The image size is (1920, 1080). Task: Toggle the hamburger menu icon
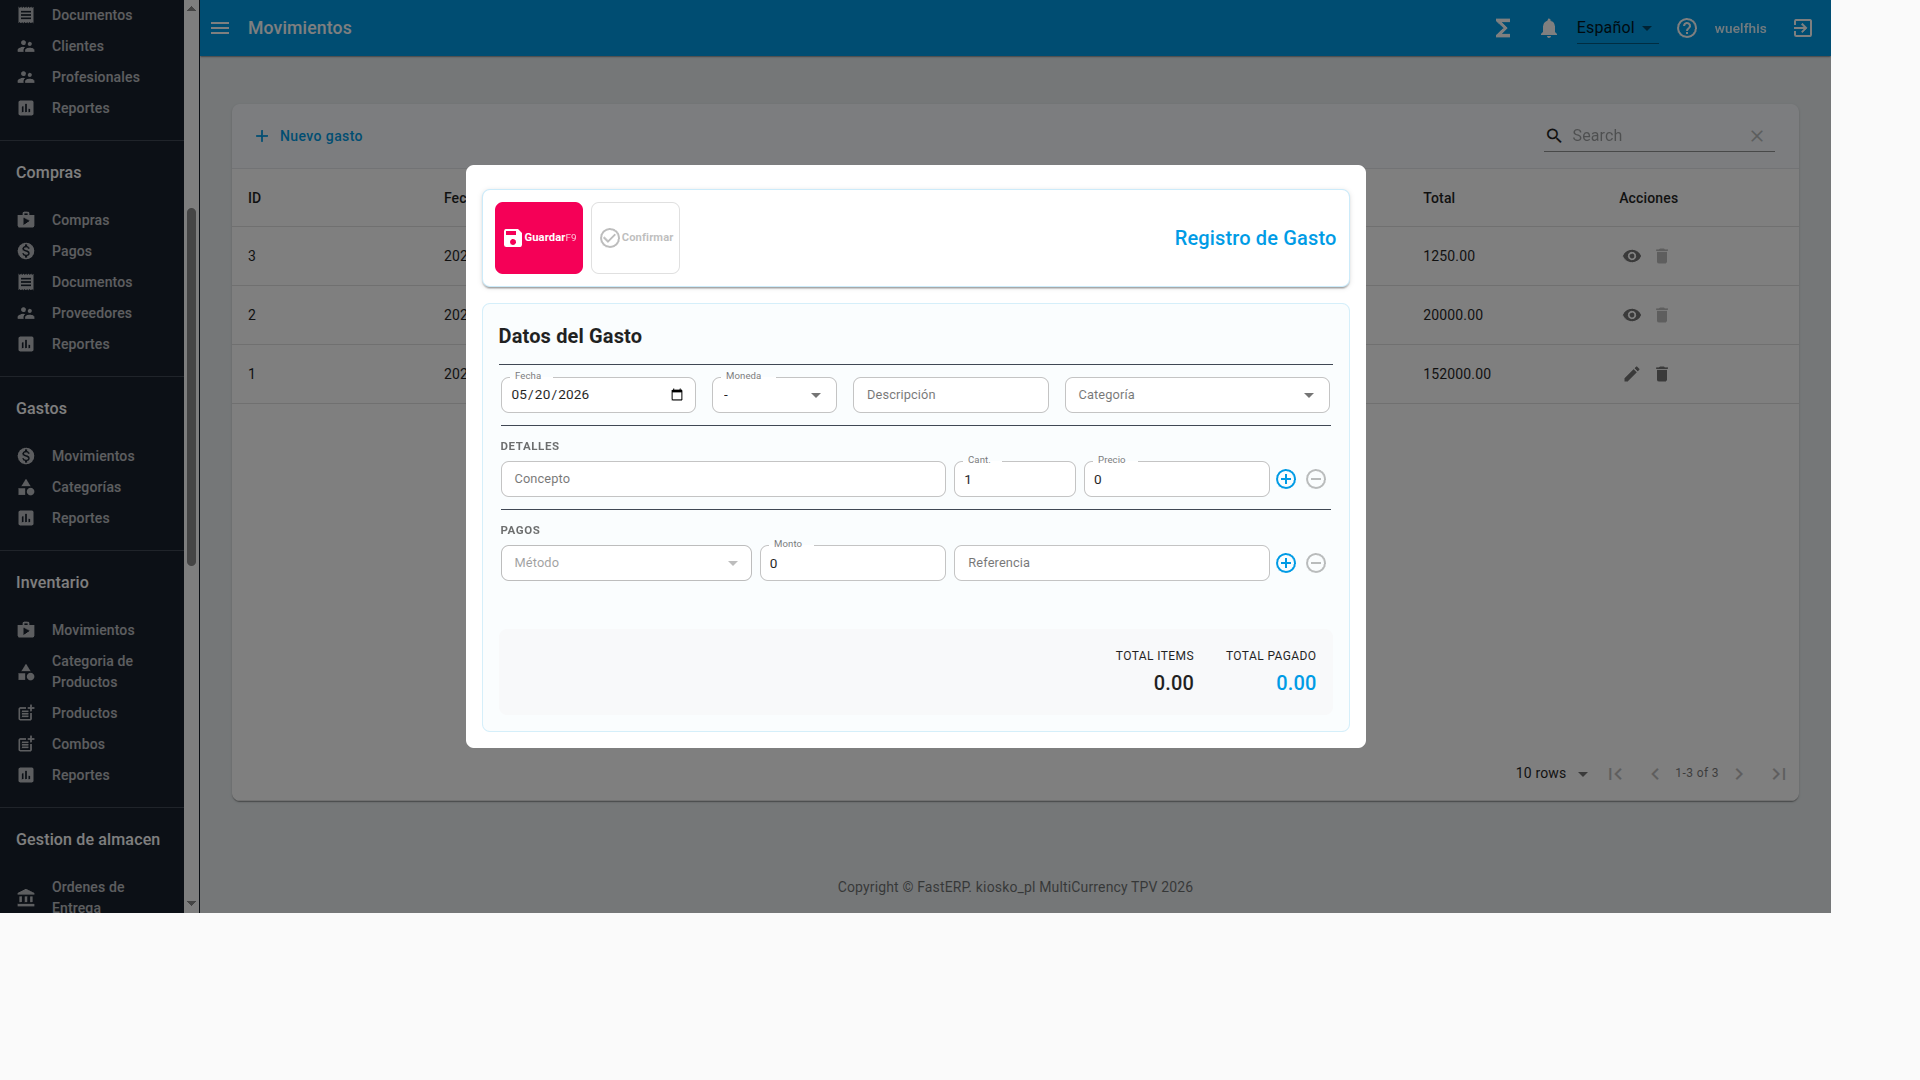point(220,28)
